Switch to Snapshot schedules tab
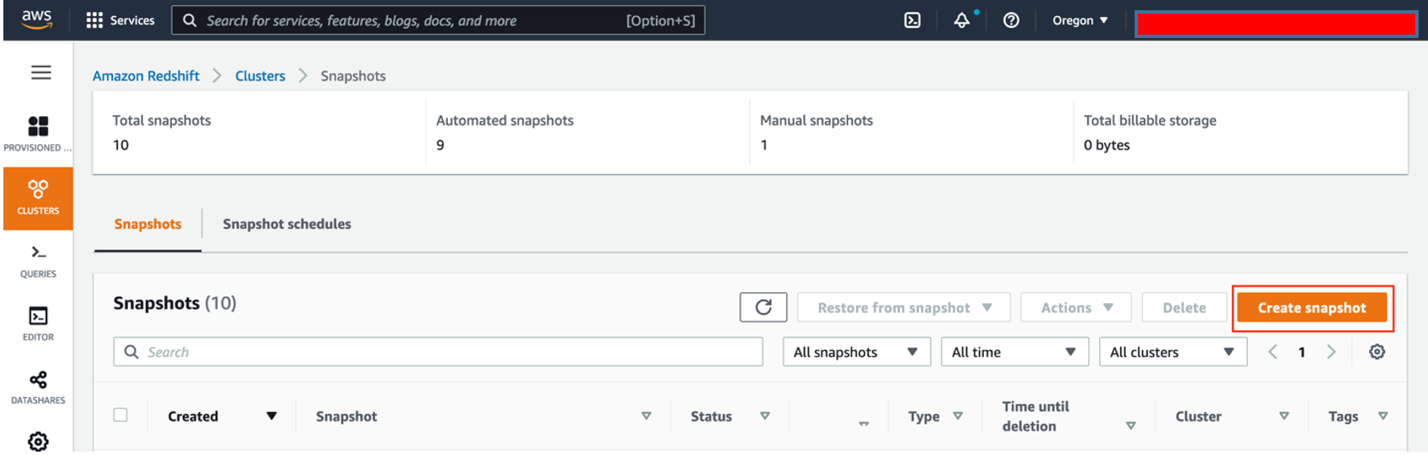Screen dimensions: 1428x455 [287, 224]
